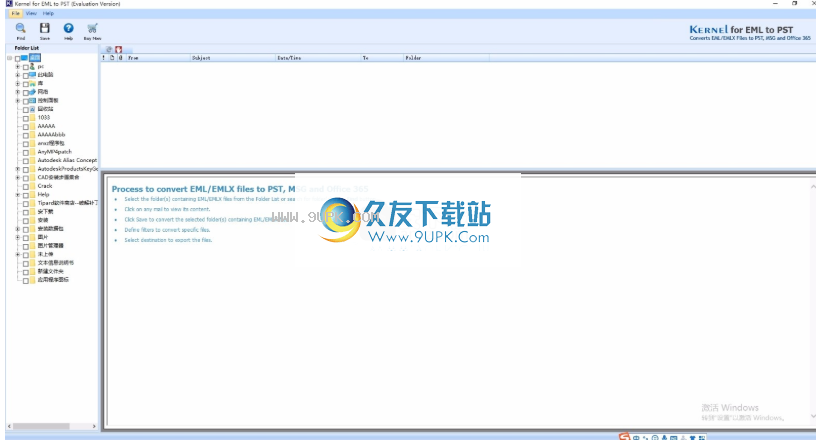Screen dimensions: 816x440
Task: Click the folder icon beside AAAAA
Action: tap(33, 126)
